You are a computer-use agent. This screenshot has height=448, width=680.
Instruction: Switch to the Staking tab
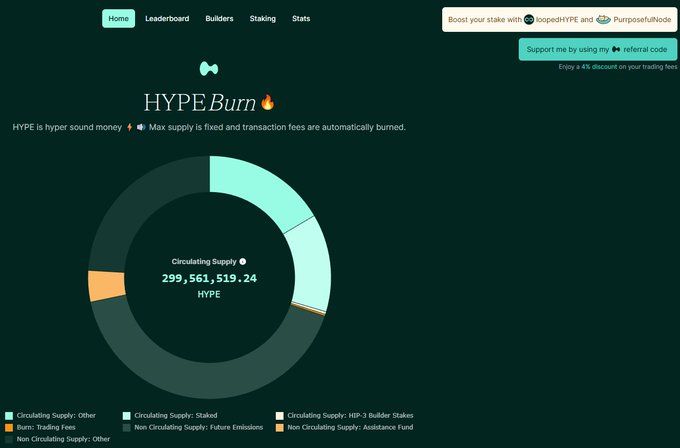coord(262,19)
